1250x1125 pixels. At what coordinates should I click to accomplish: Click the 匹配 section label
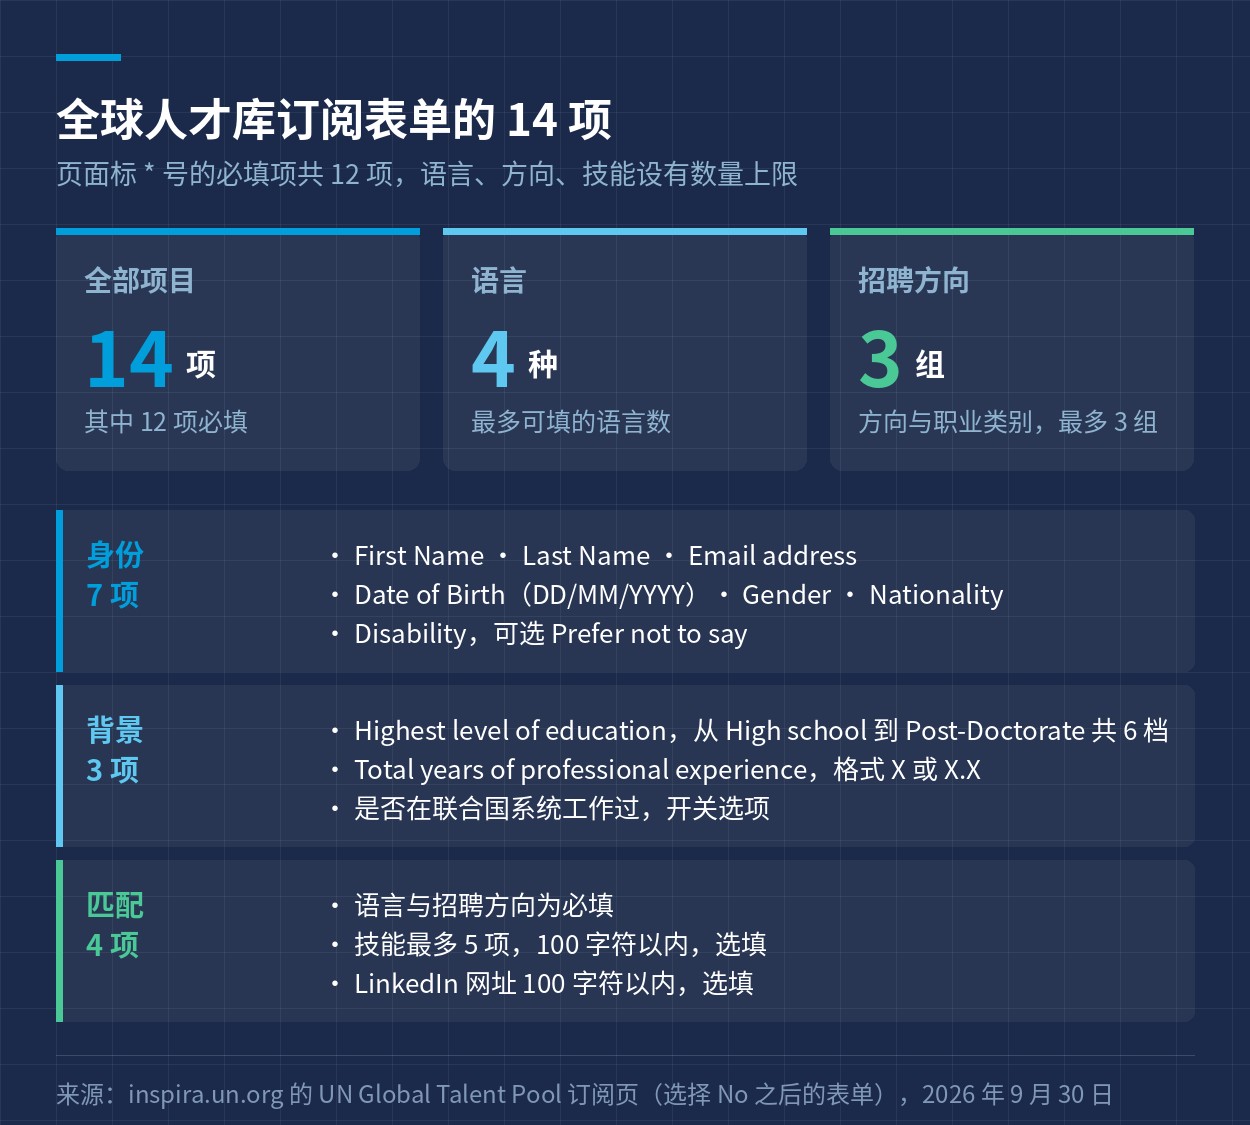[x=115, y=904]
